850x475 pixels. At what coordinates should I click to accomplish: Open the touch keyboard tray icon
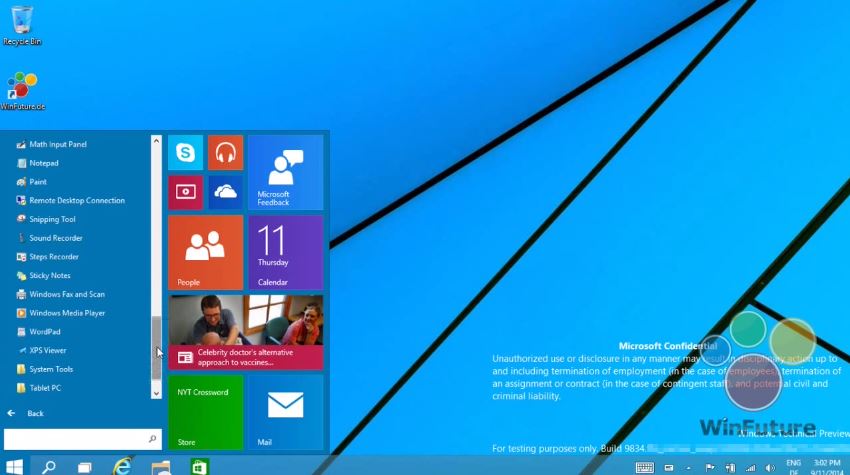(x=645, y=467)
